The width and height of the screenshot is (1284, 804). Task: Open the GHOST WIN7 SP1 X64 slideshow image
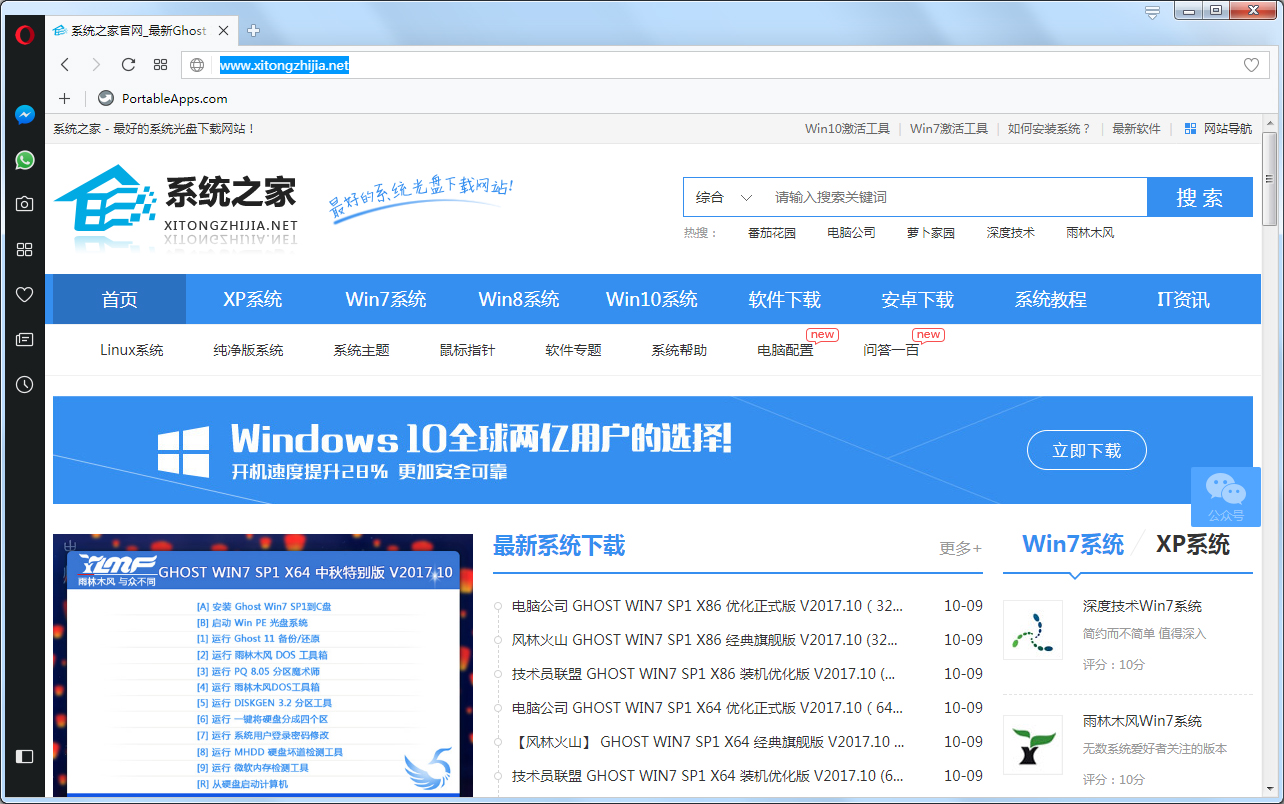coord(263,665)
